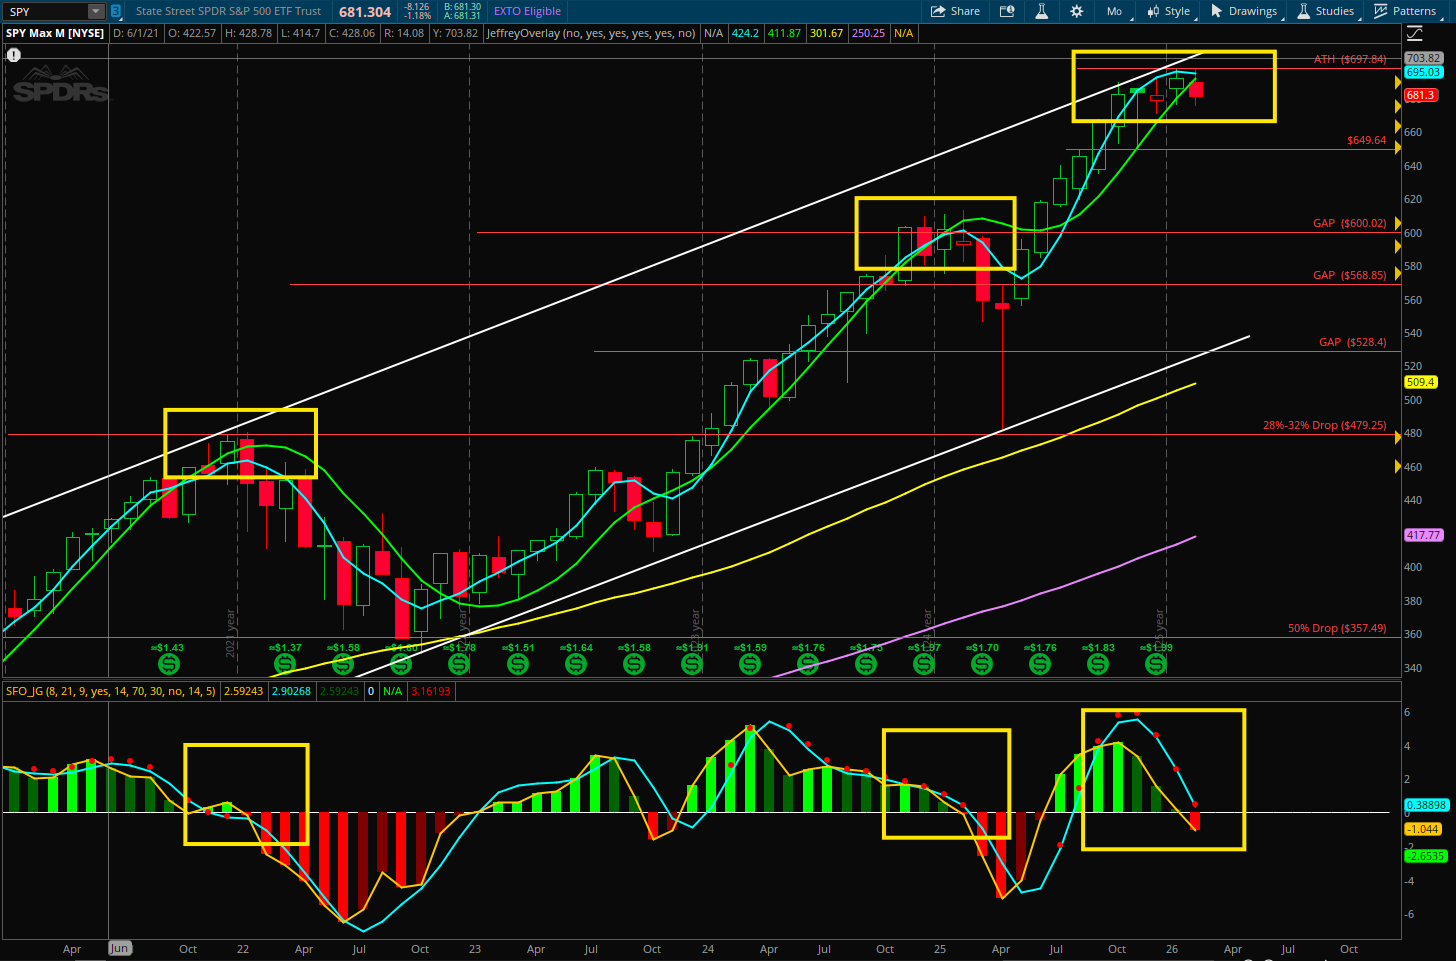Image resolution: width=1456 pixels, height=961 pixels.
Task: Click the dividend icon labeled ≈$1.83
Action: 1098,663
